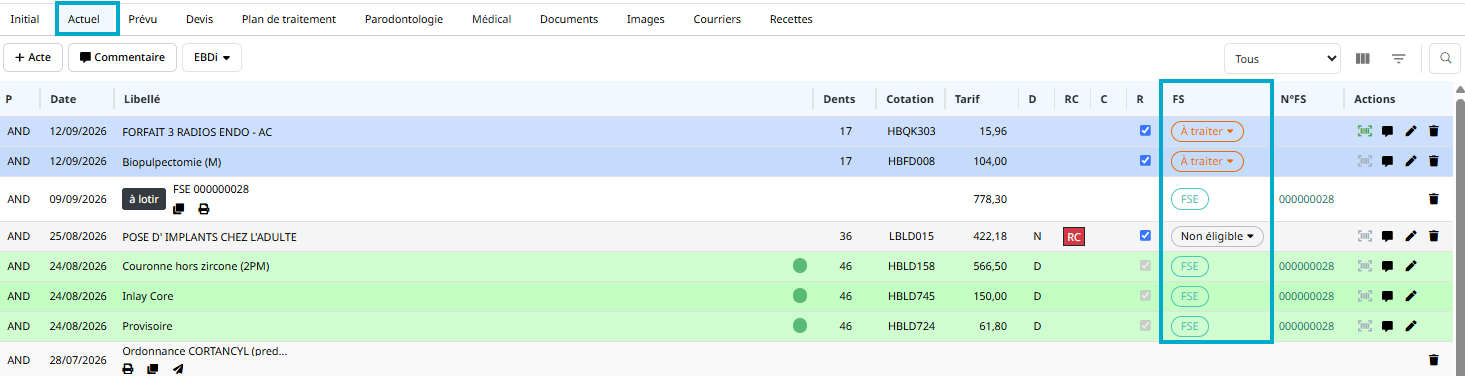Delete the FSE 000000028 row via trash icon
This screenshot has width=1465, height=376.
(x=1434, y=199)
